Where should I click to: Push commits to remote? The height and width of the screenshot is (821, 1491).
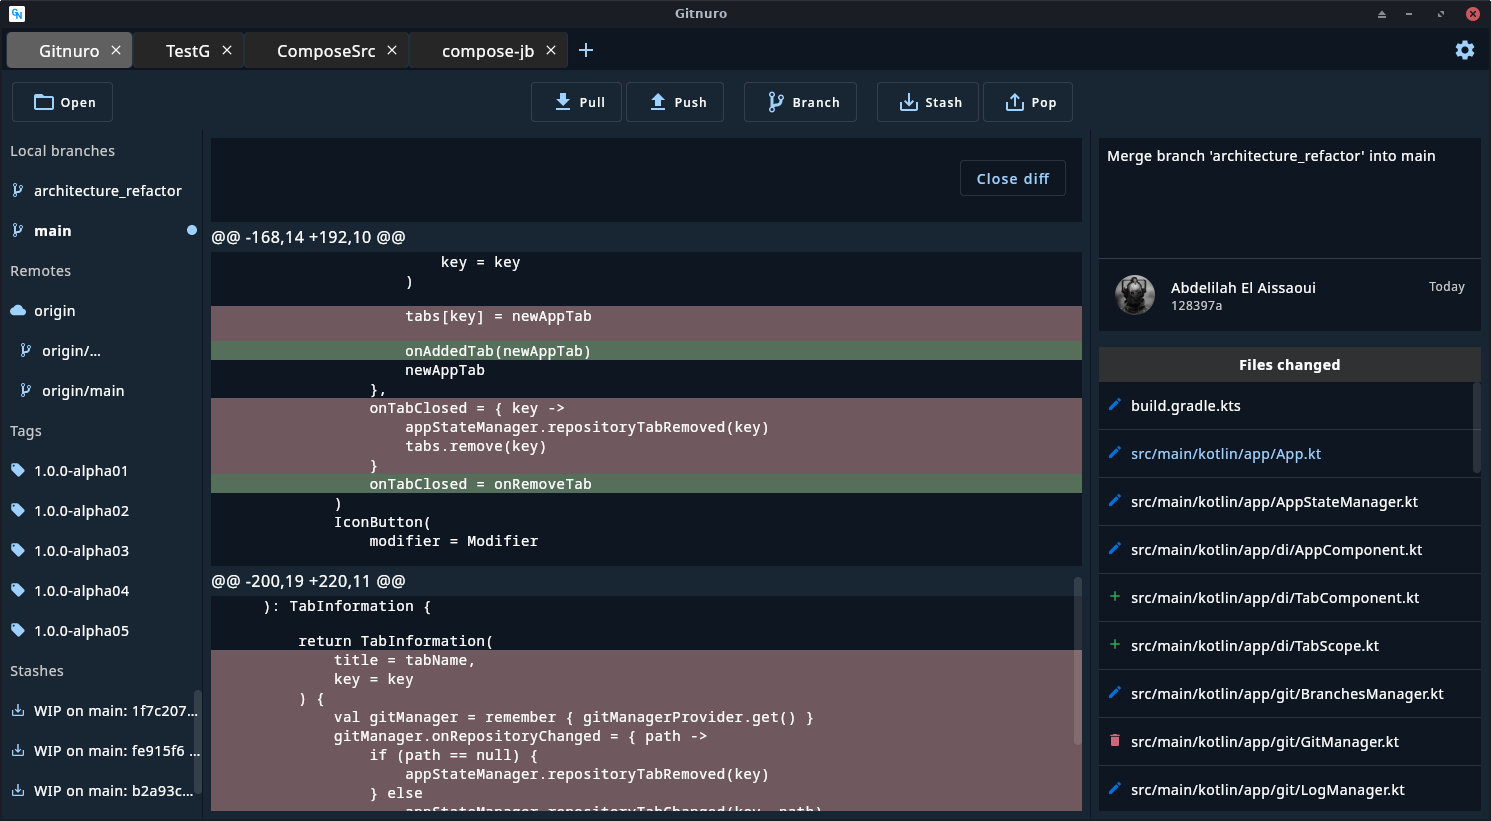tap(675, 102)
